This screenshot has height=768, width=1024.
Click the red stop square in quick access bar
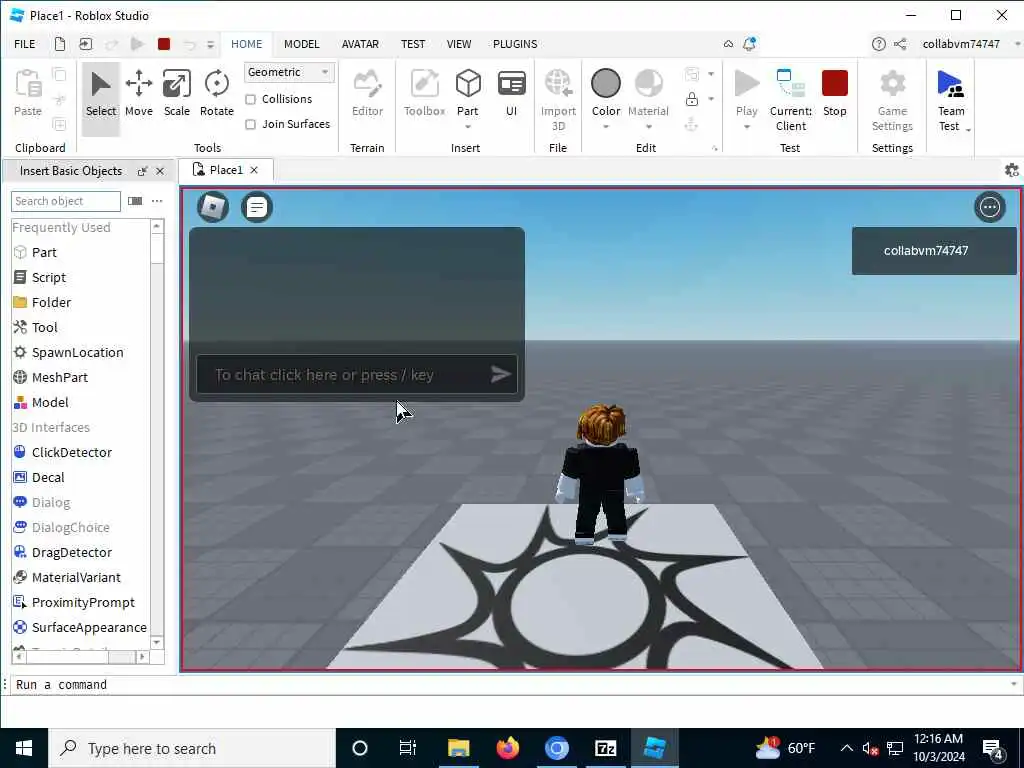point(164,44)
